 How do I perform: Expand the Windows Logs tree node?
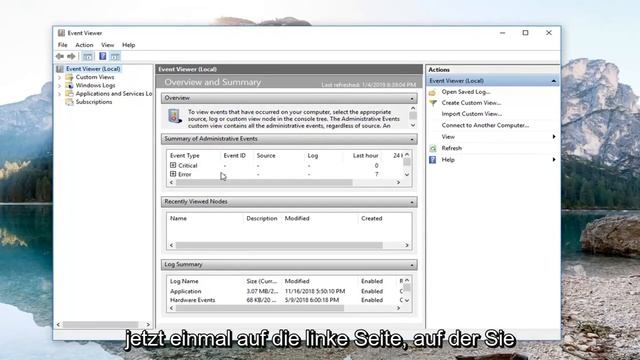[x=60, y=85]
